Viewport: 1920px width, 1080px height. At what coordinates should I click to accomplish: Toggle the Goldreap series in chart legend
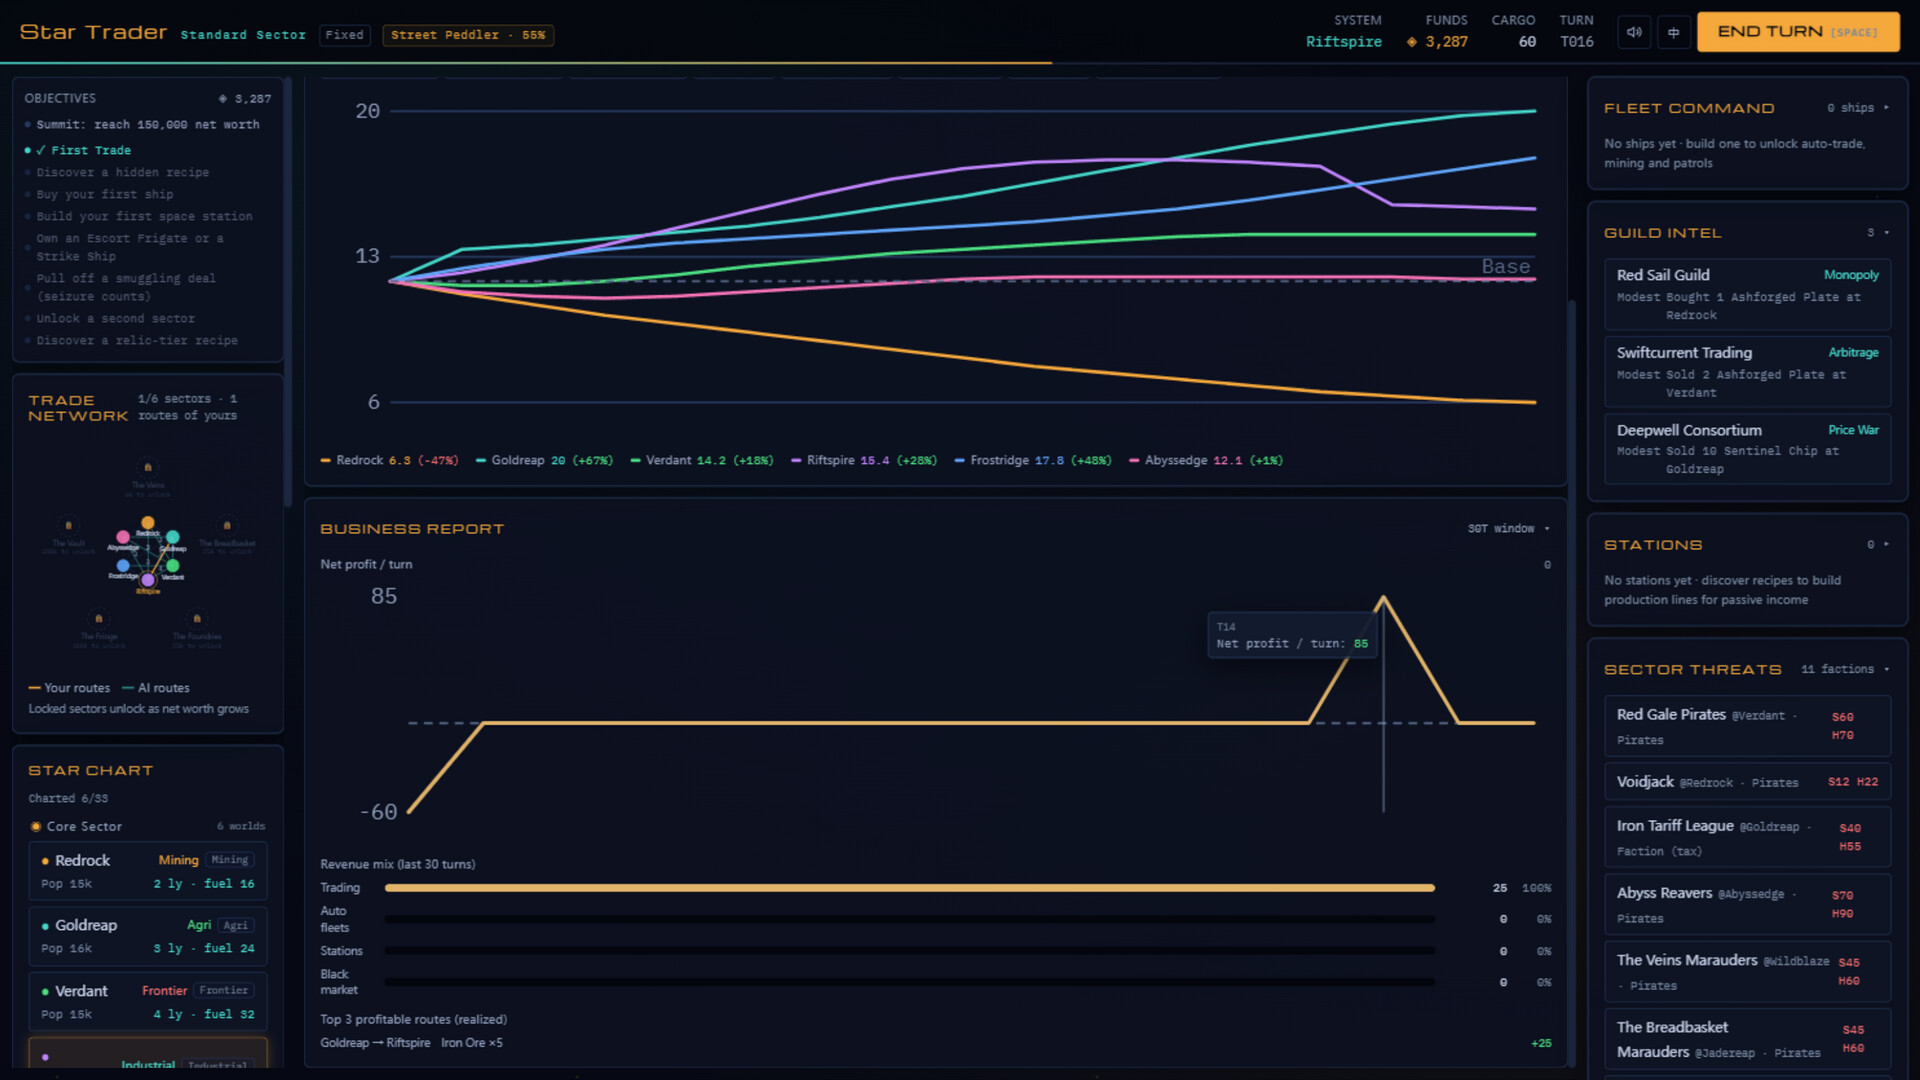(x=544, y=460)
